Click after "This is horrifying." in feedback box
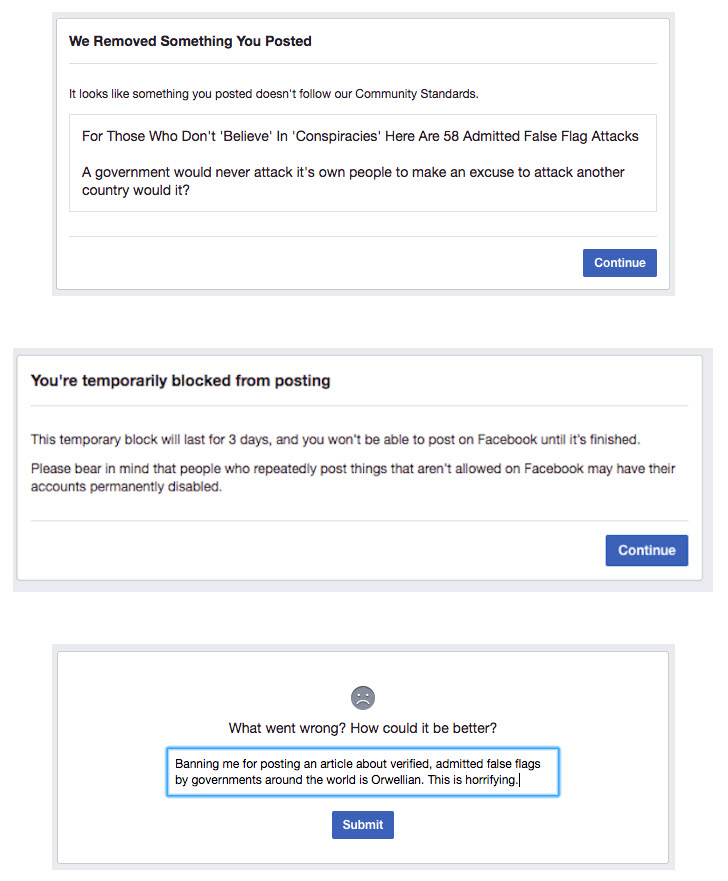728x881 pixels. (x=521, y=780)
